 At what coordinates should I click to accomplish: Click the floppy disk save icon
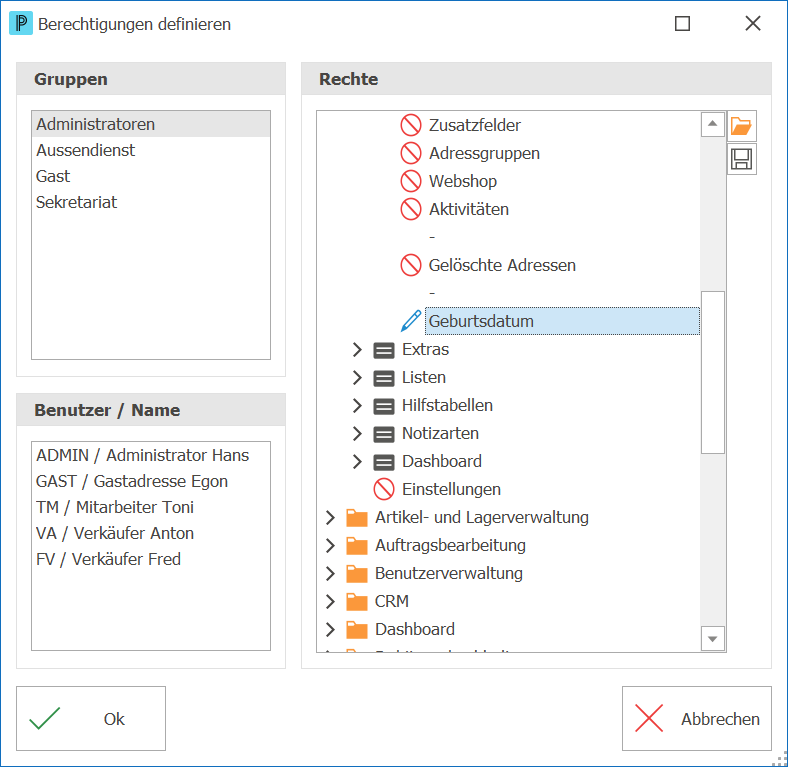click(x=741, y=159)
